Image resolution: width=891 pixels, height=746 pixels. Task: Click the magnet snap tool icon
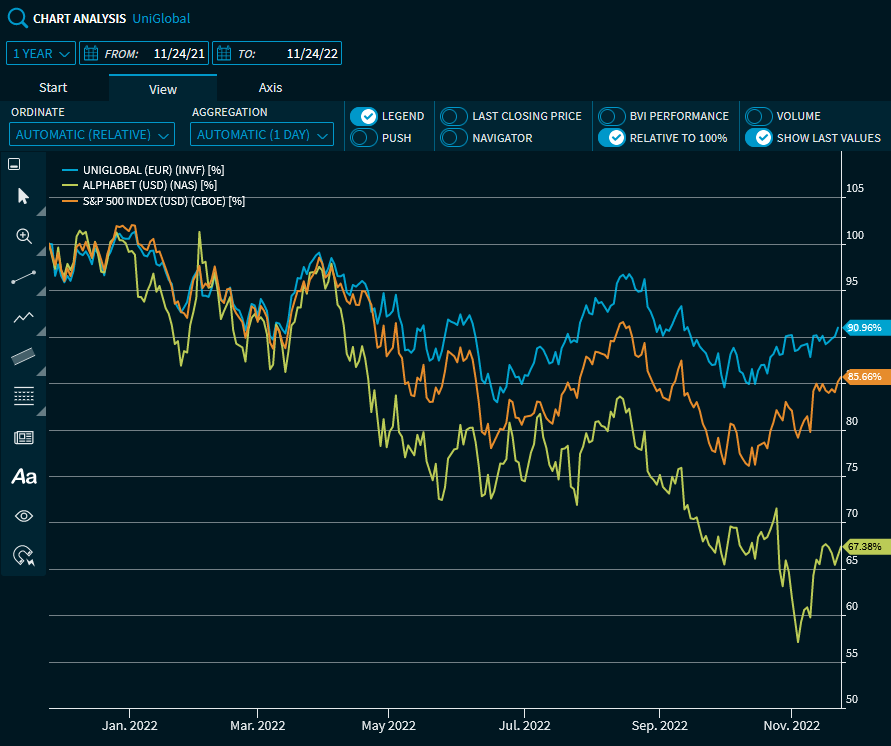tap(24, 556)
